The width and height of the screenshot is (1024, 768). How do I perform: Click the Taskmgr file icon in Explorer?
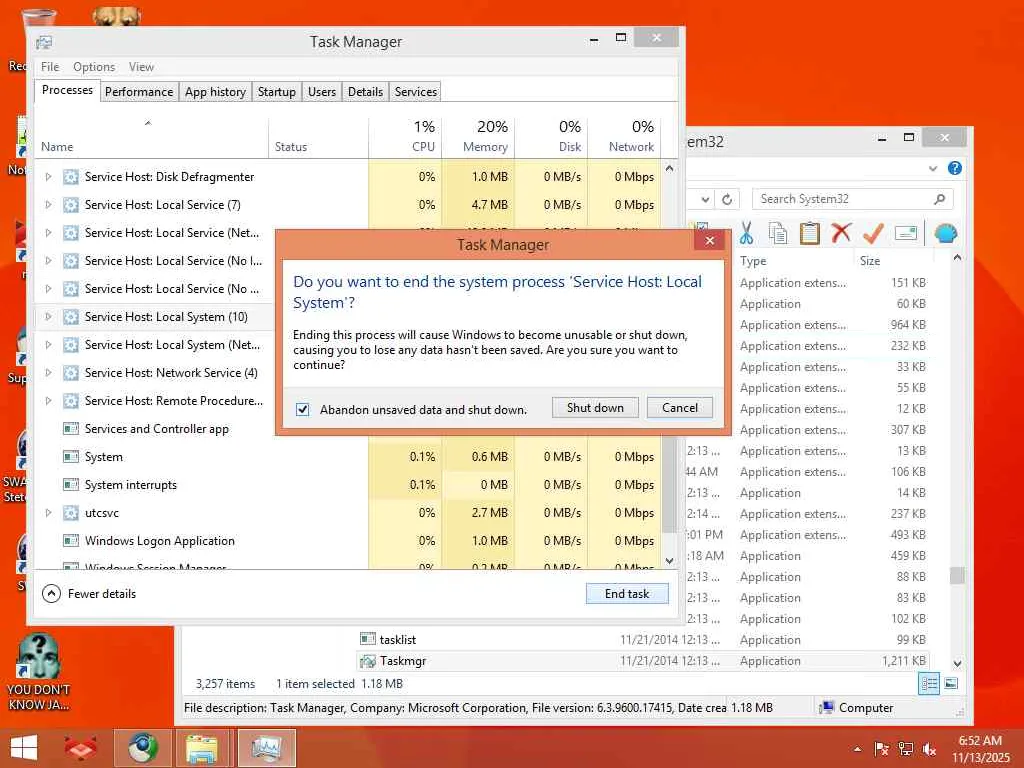coord(368,661)
